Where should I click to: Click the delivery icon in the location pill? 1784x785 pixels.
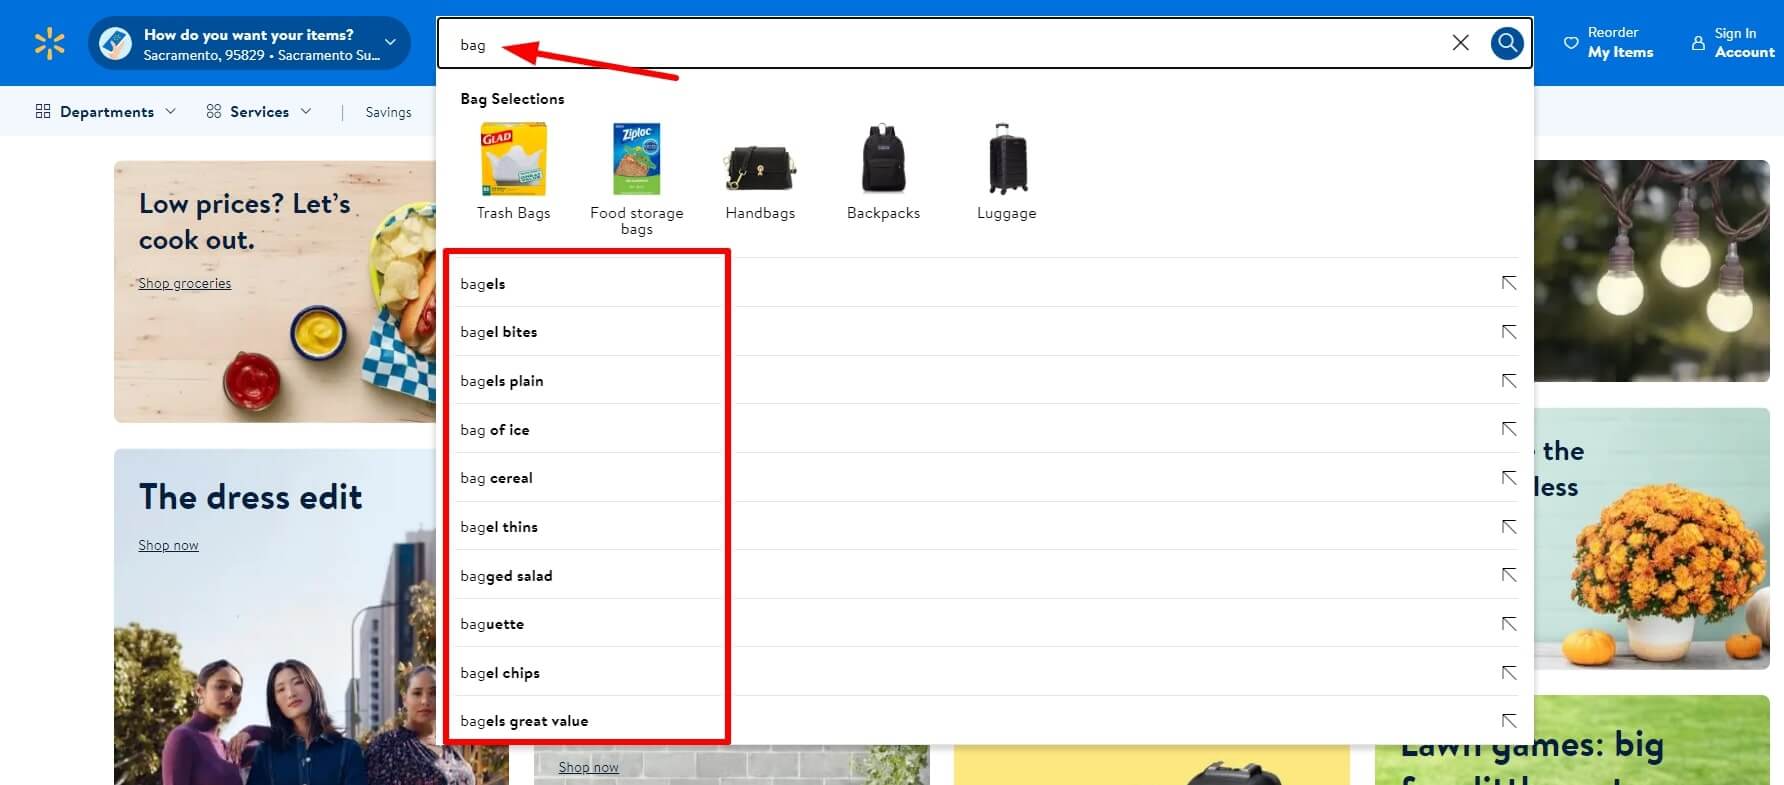click(115, 43)
